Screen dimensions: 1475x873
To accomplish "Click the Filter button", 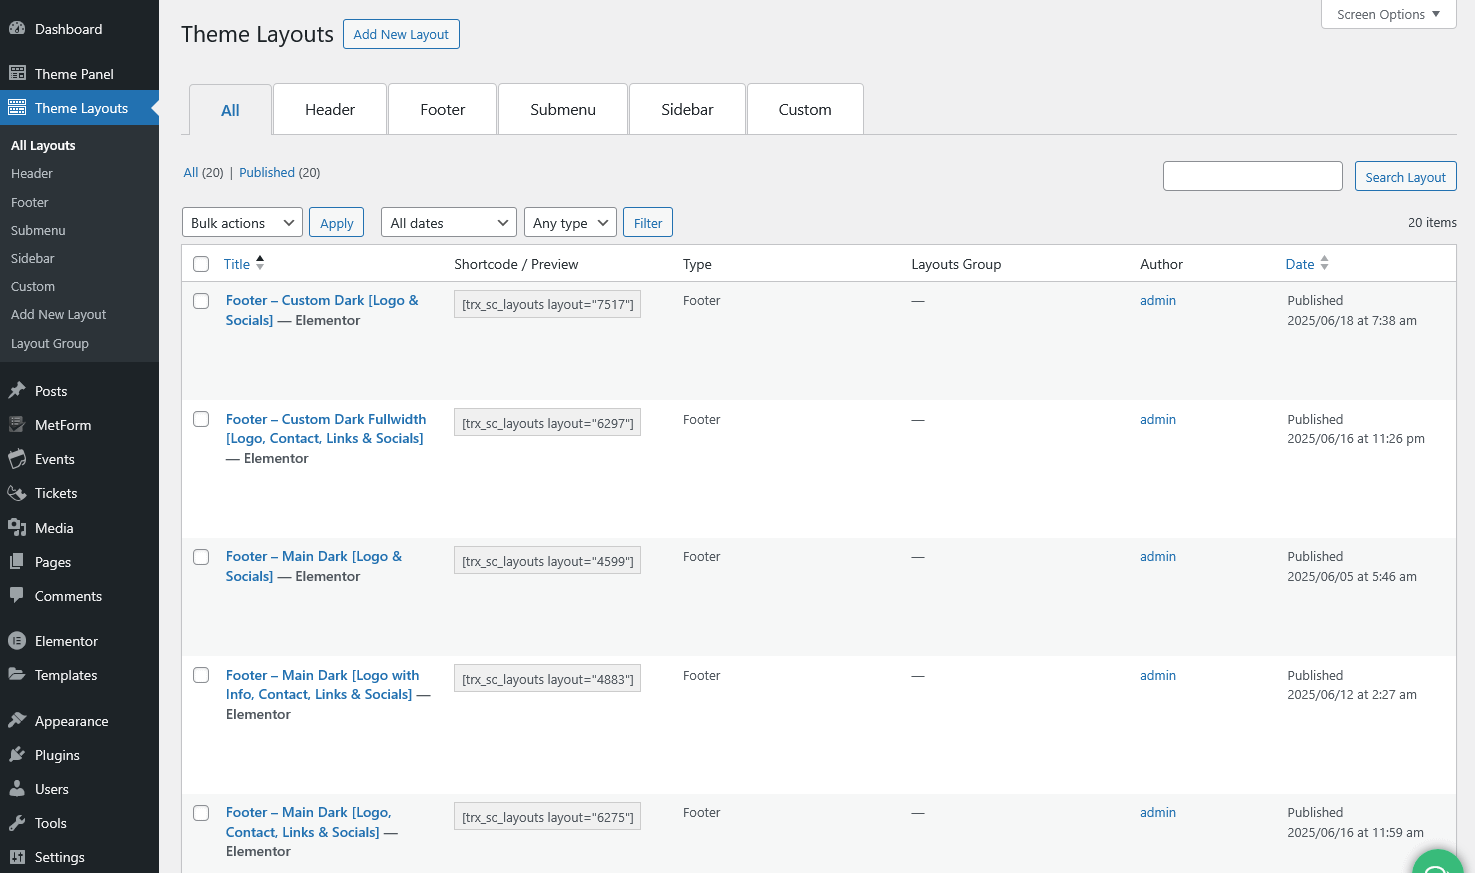I will point(648,222).
